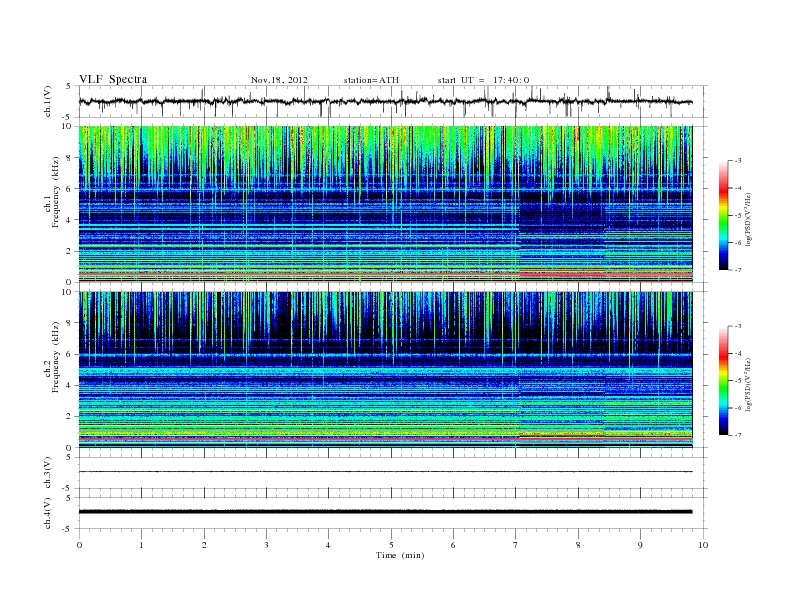792x612 pixels.
Task: Click the "6" tick on the time axis
Action: [453, 545]
